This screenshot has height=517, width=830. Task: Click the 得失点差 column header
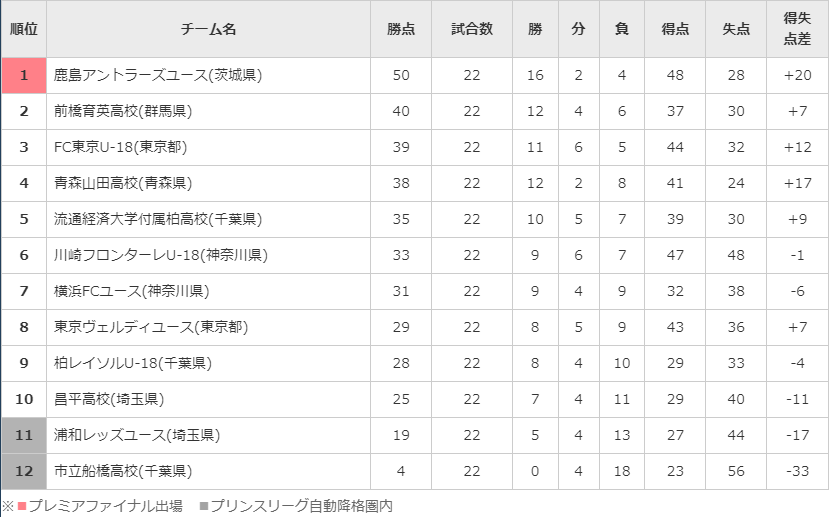click(x=797, y=29)
